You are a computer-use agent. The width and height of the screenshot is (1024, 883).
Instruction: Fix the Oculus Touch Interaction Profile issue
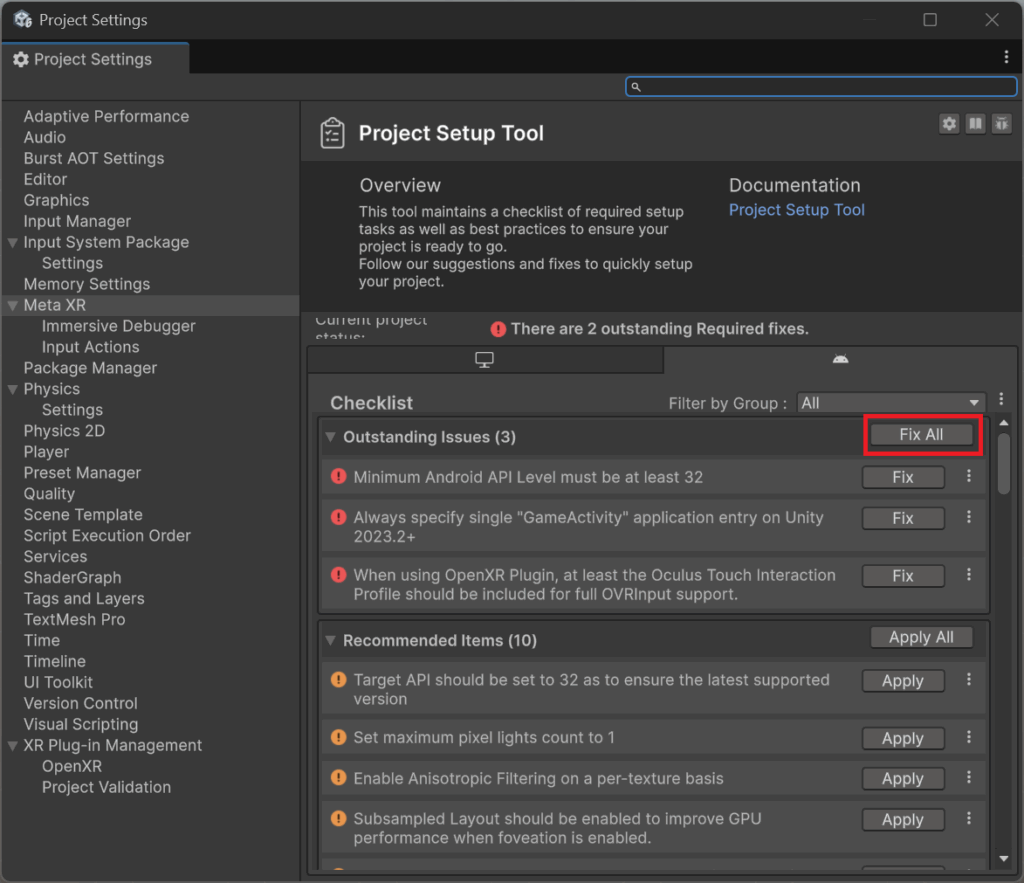pos(903,575)
